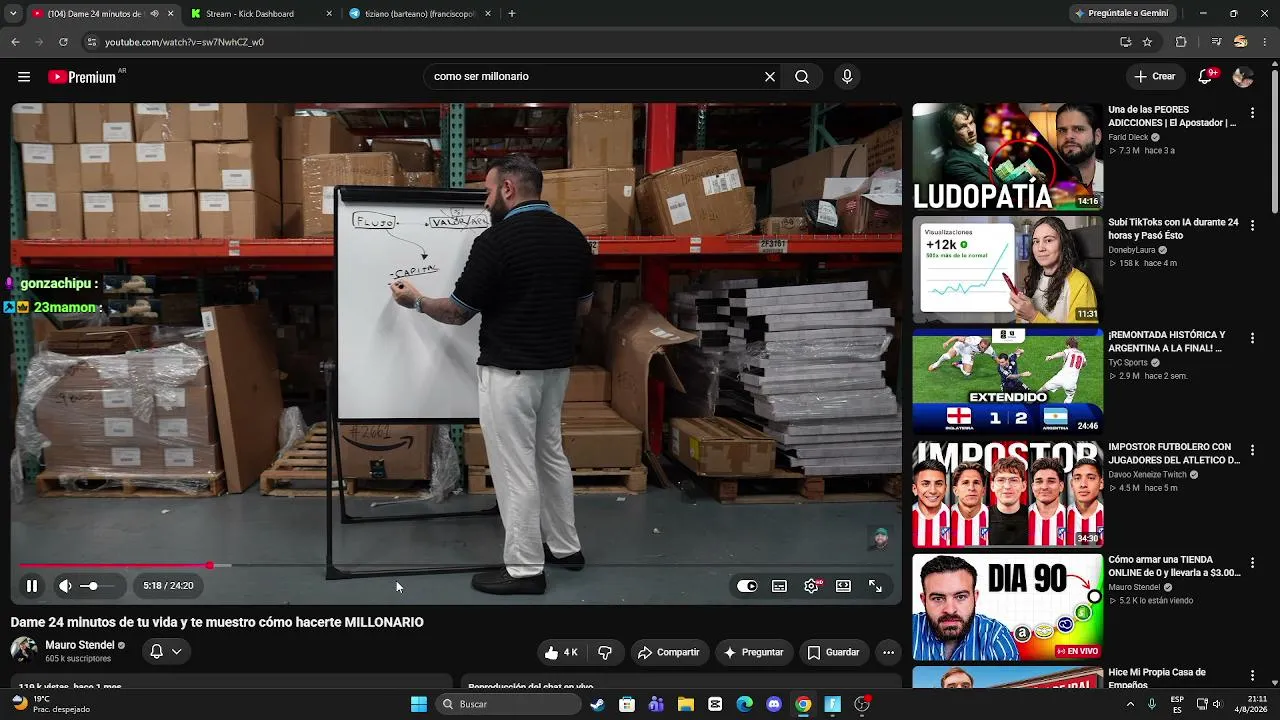1280x720 pixels.
Task: Open a new browser tab
Action: point(512,14)
